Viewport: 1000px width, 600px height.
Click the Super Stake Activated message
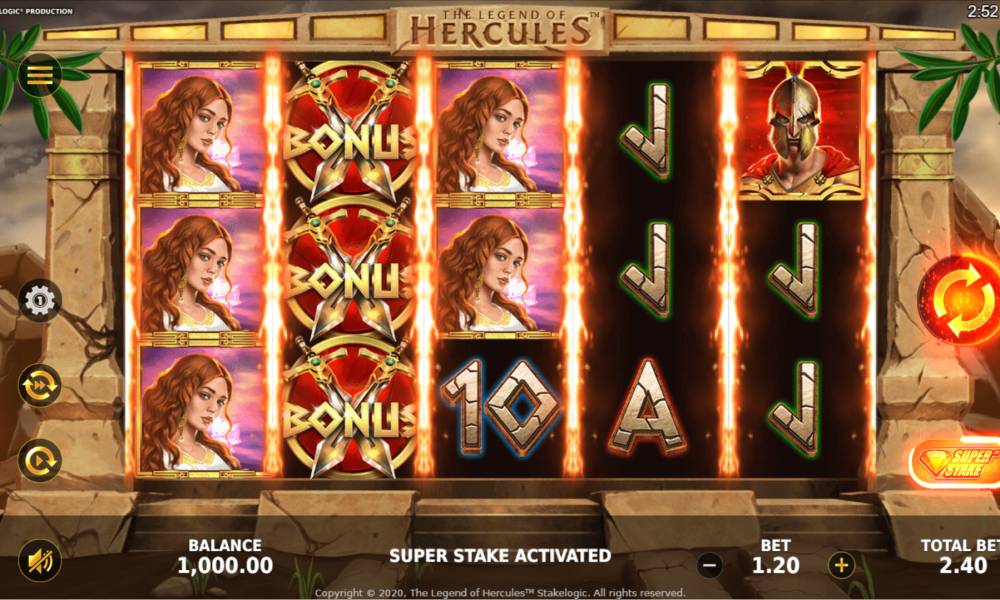coord(500,556)
